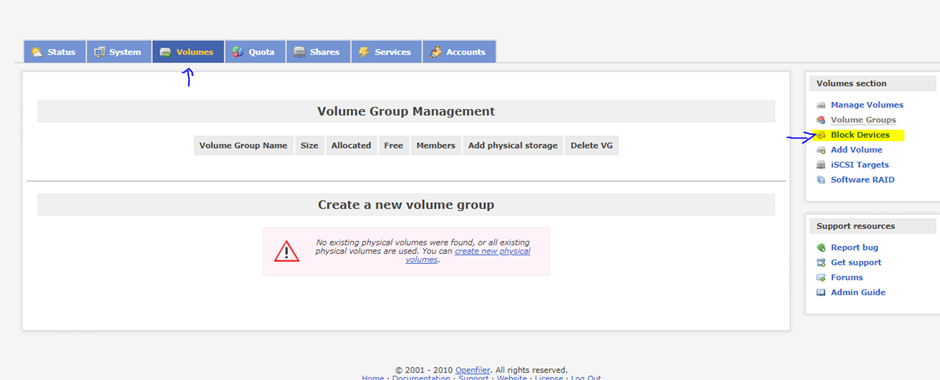Open the Shares tab

pyautogui.click(x=318, y=52)
